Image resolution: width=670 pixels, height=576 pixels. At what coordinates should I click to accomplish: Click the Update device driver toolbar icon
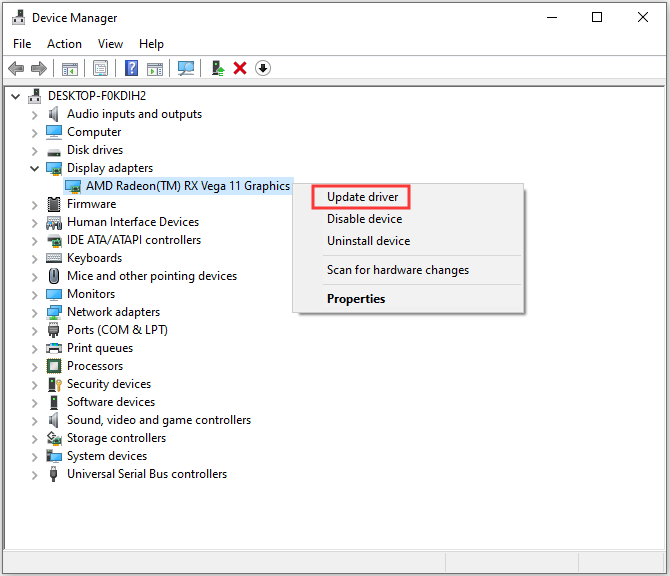[x=217, y=68]
